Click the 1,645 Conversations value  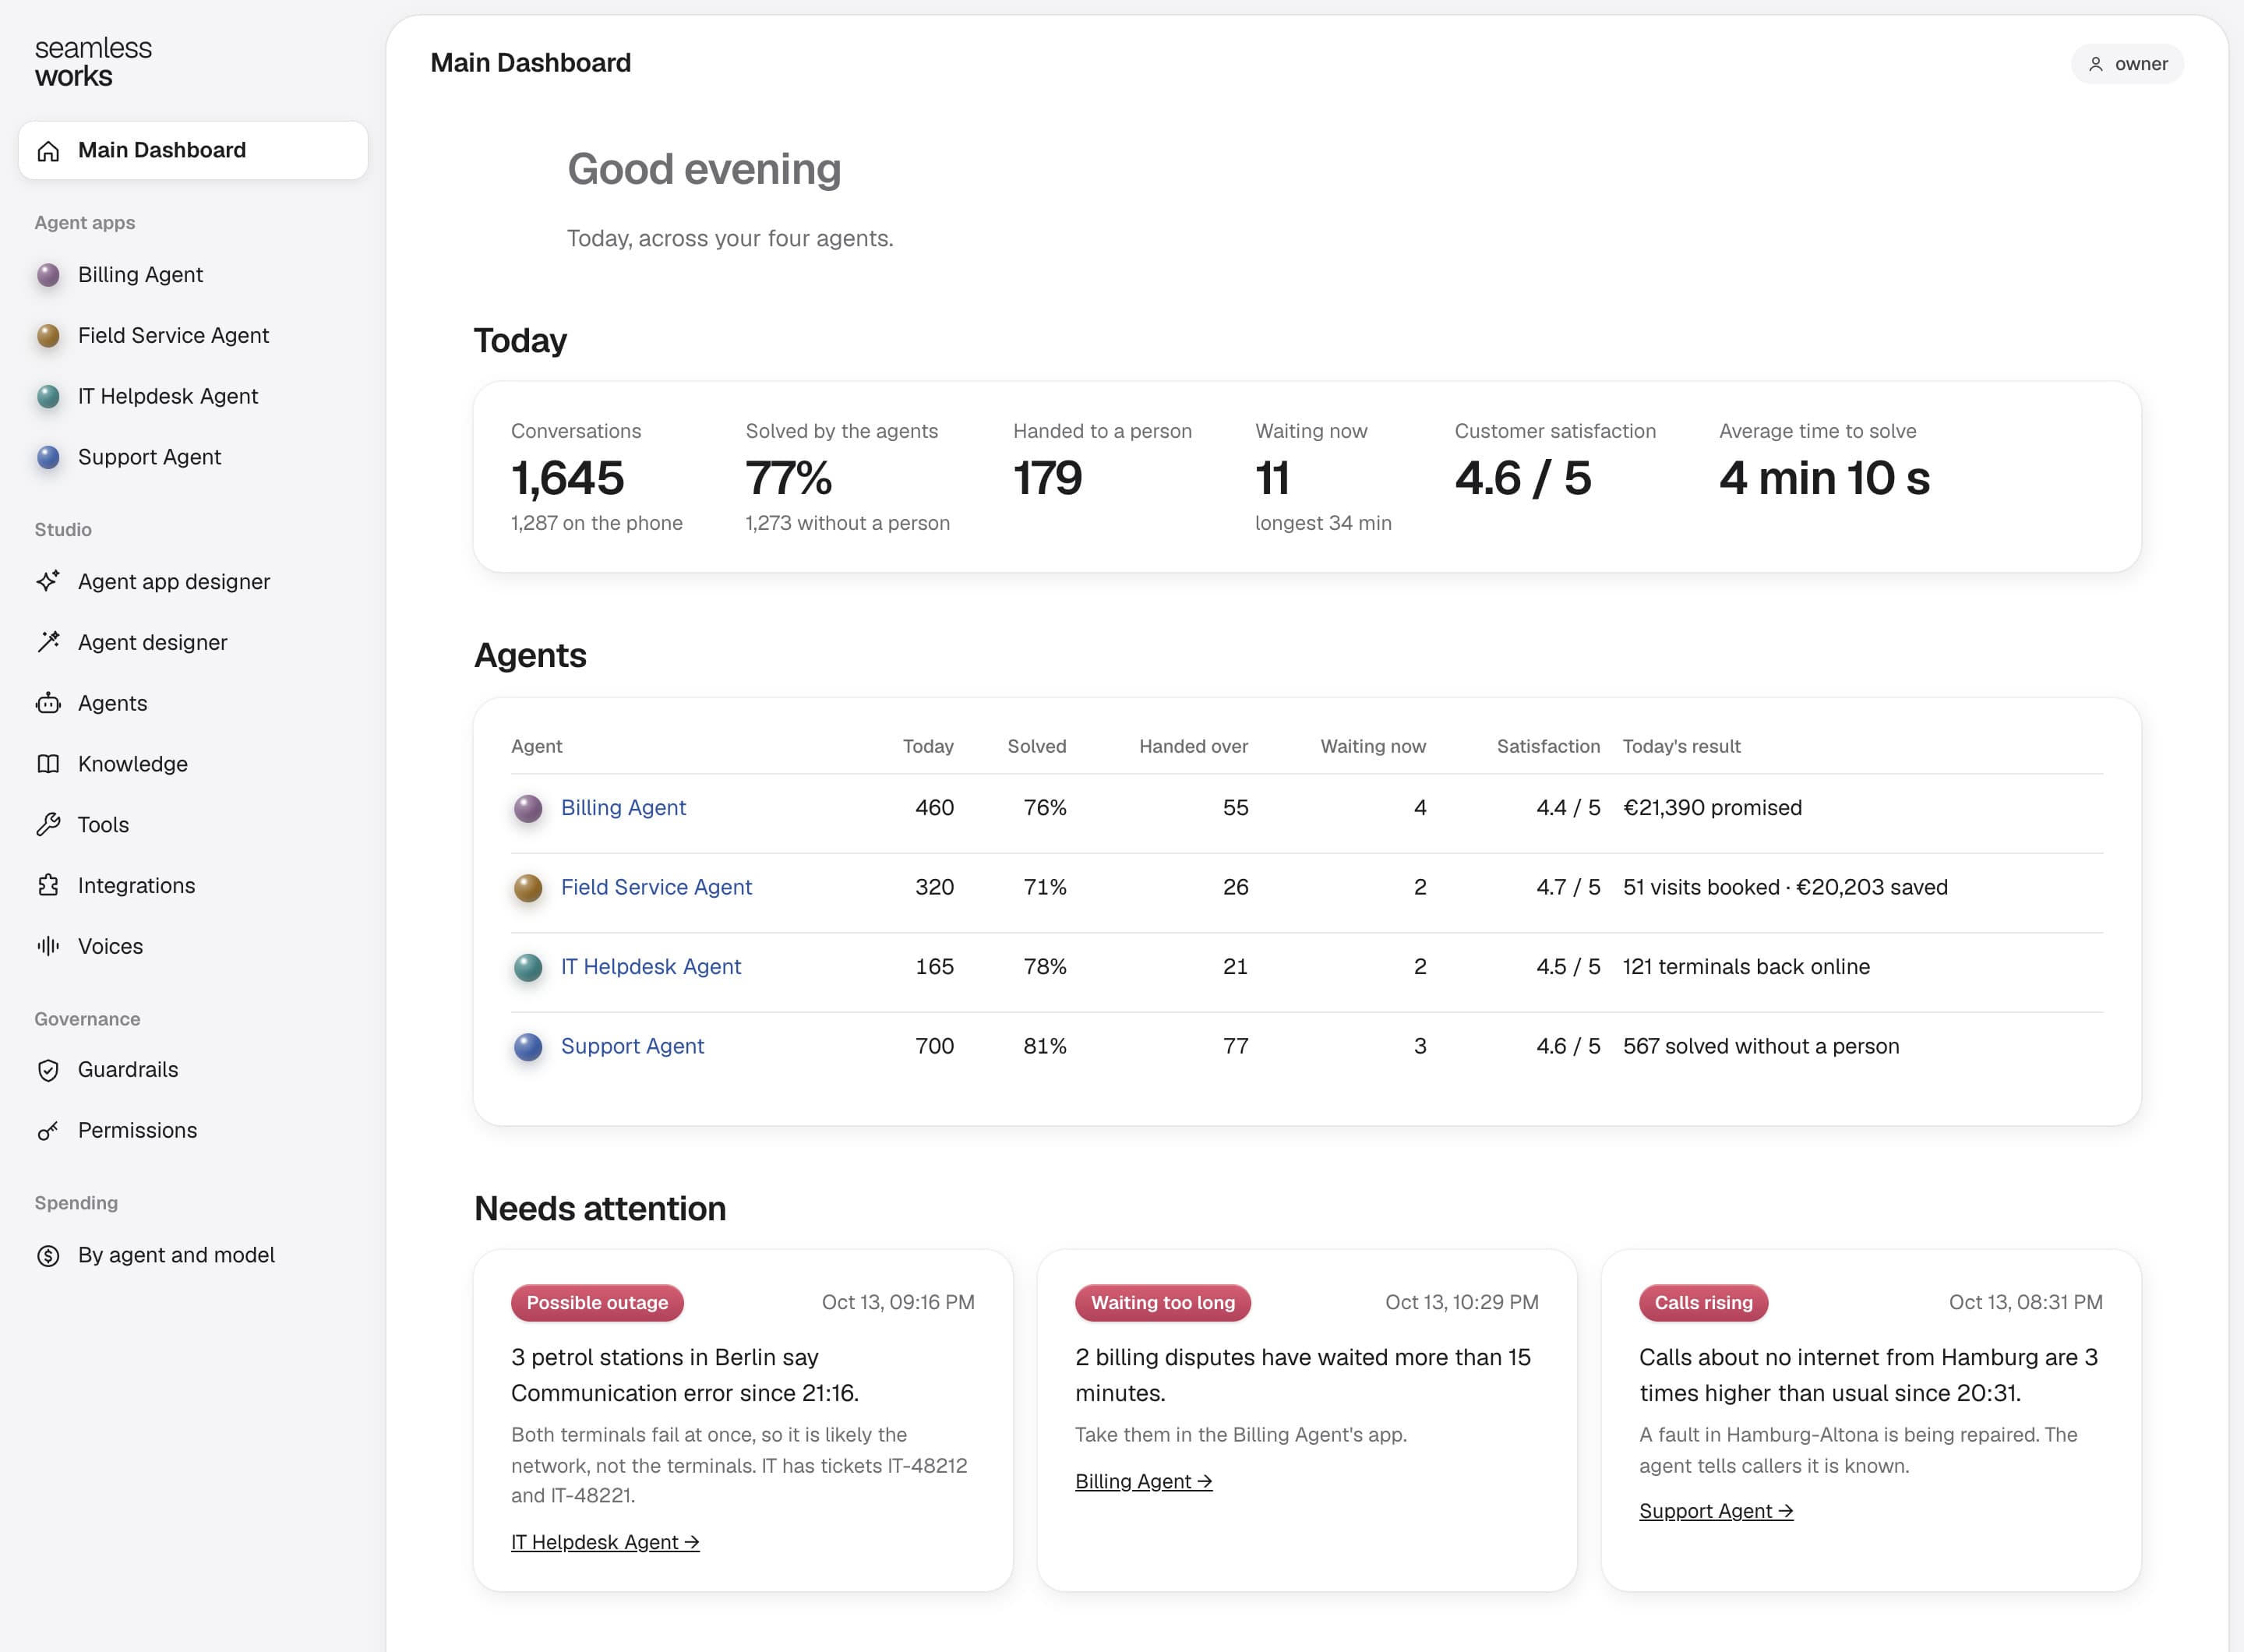568,478
